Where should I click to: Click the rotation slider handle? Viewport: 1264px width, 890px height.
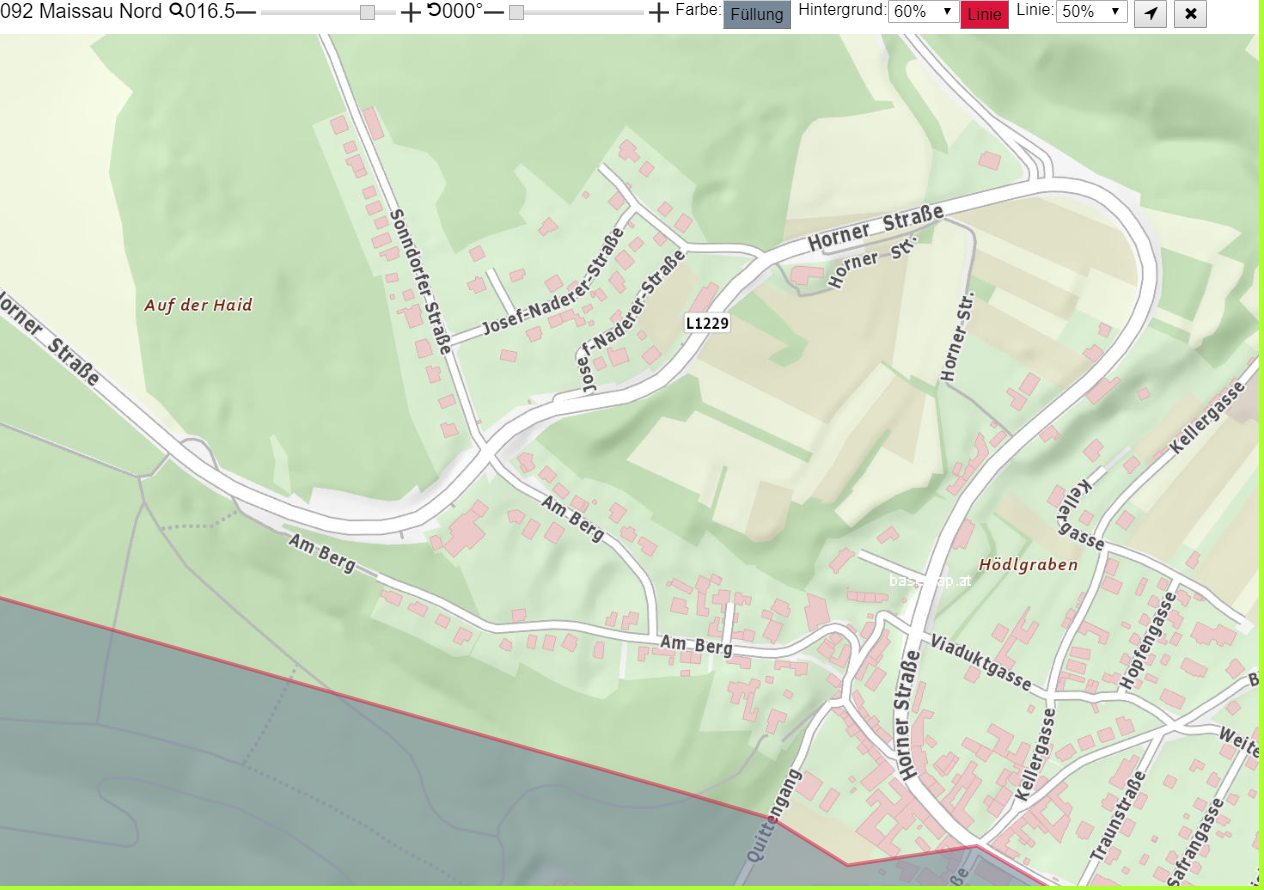pos(516,12)
